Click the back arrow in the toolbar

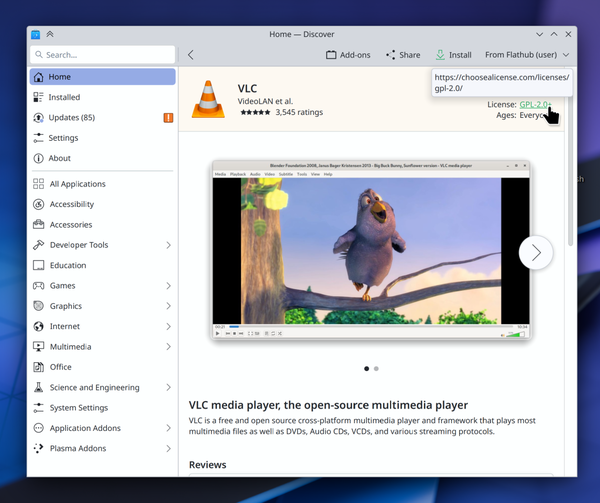pyautogui.click(x=191, y=55)
